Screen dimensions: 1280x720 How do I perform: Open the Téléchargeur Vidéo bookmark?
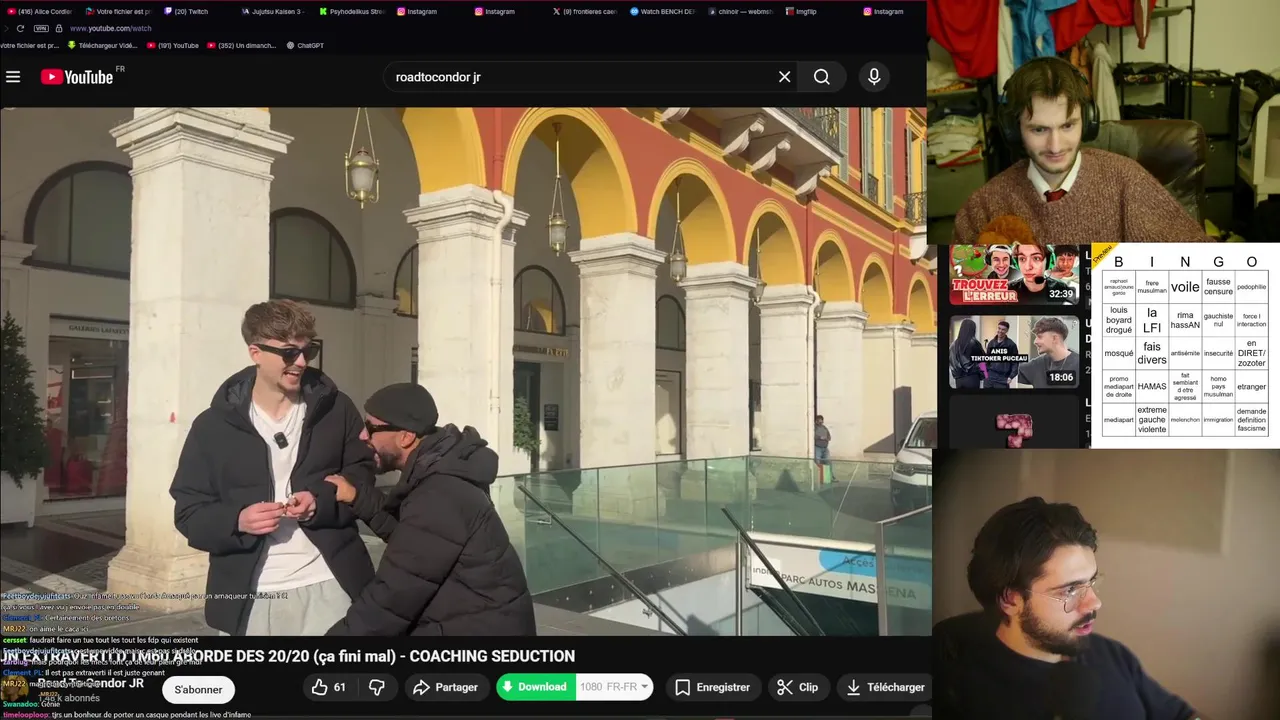click(x=102, y=45)
